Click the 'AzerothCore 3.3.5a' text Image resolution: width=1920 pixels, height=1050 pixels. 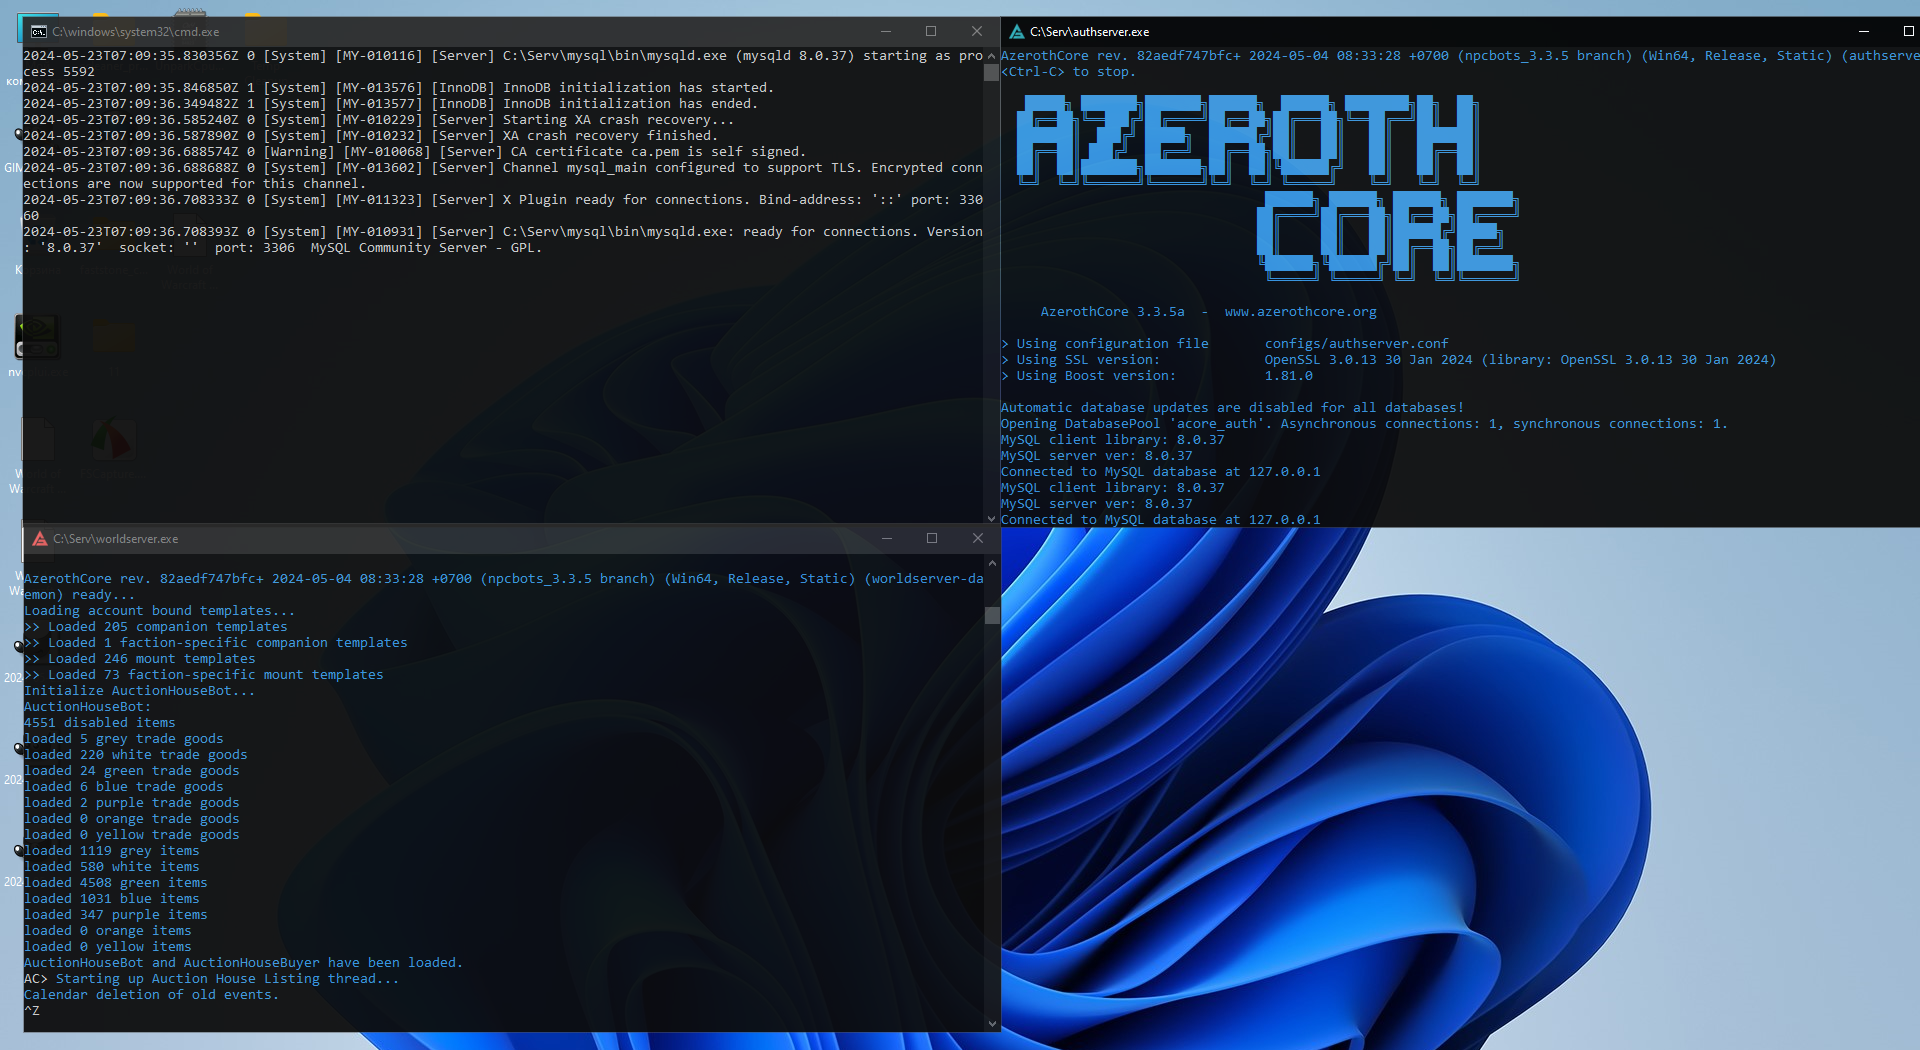pyautogui.click(x=1112, y=312)
